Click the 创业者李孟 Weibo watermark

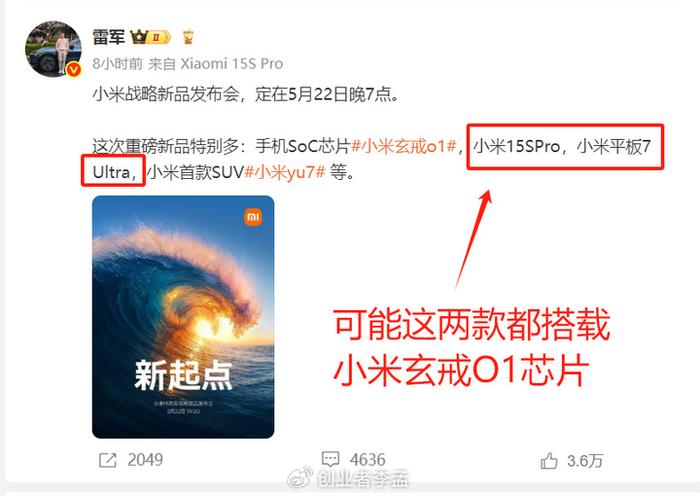pos(349,479)
